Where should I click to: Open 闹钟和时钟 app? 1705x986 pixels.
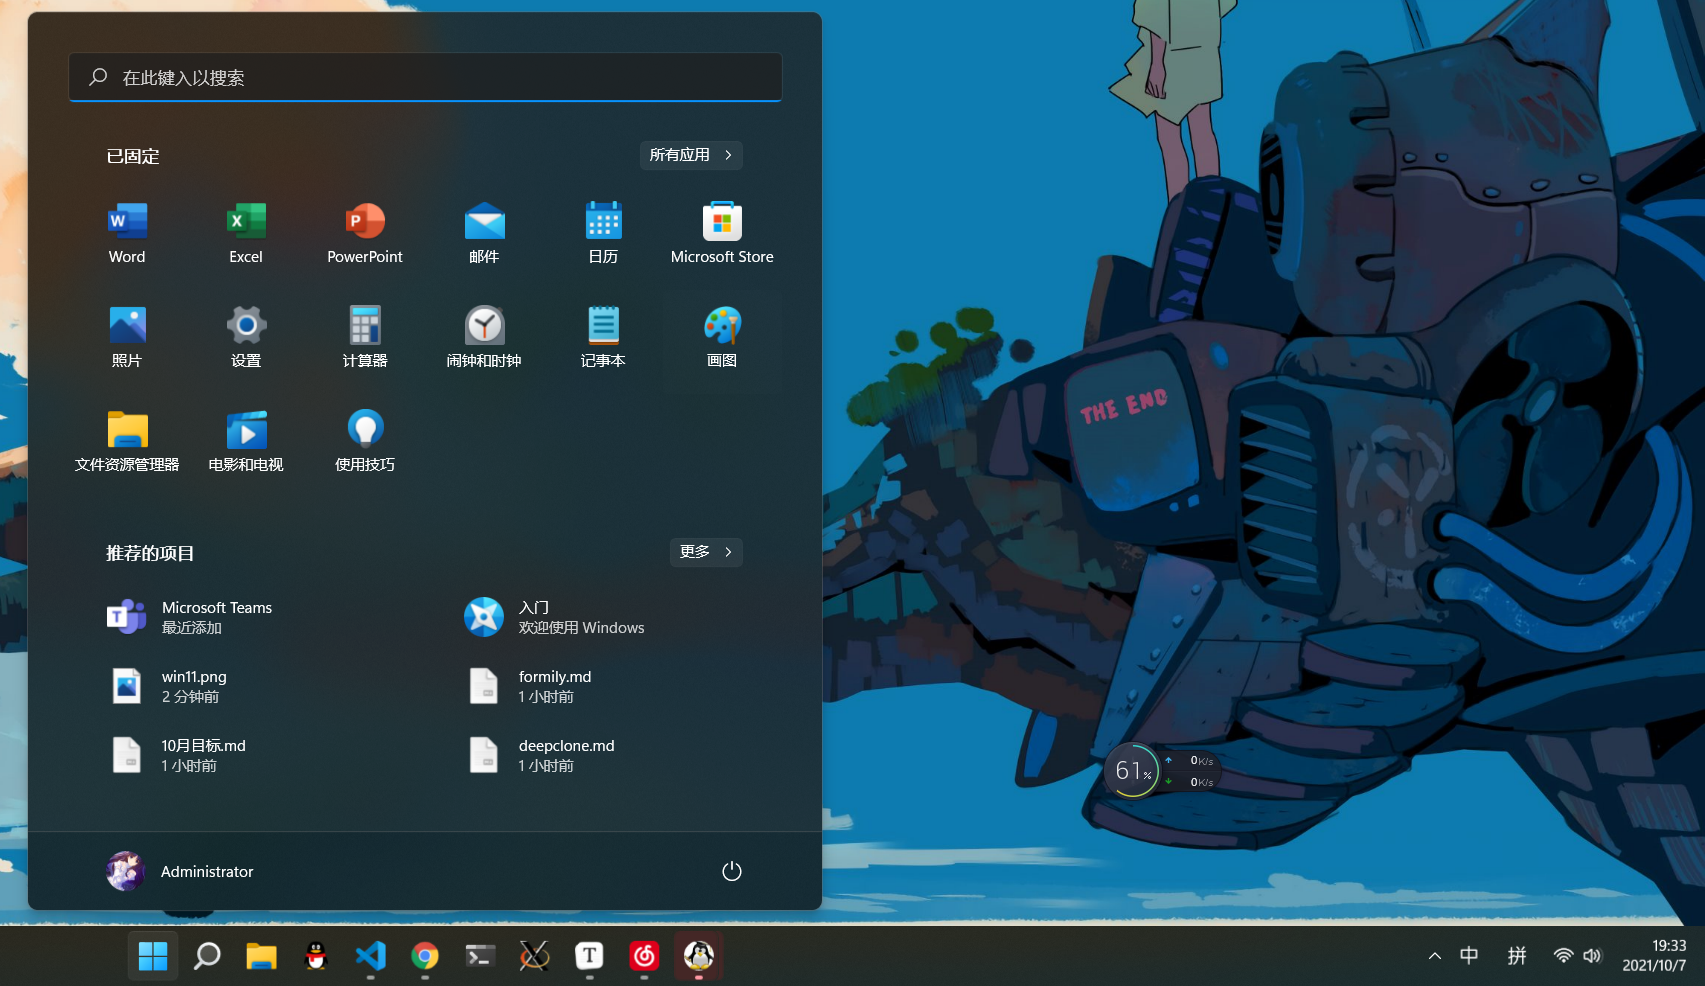(x=484, y=337)
